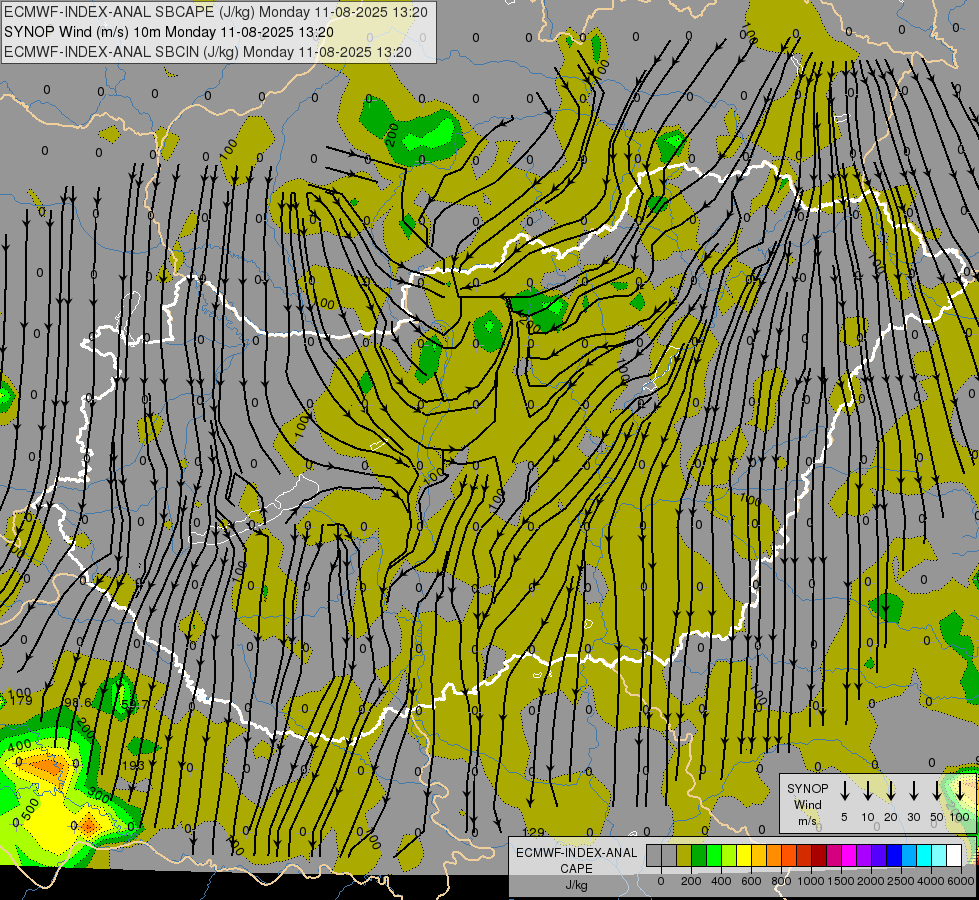Click the '129' CAPE value near the bottom legend
The image size is (979, 900).
[533, 832]
